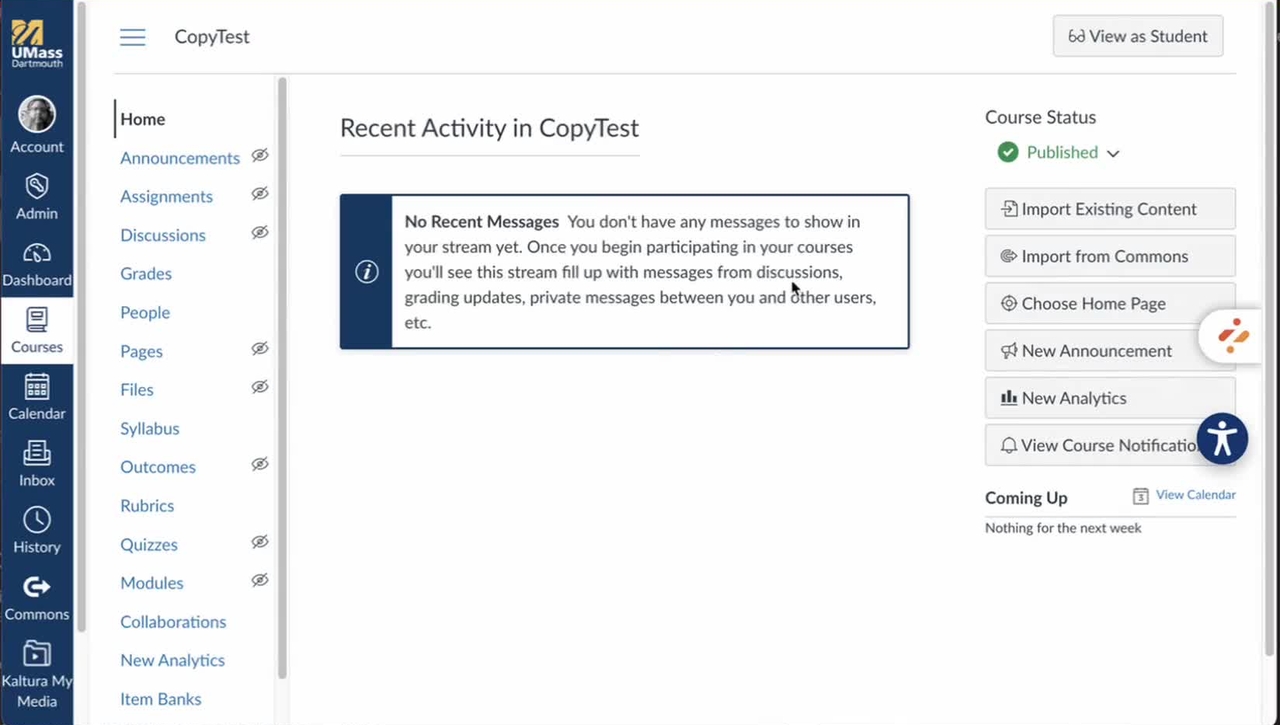The width and height of the screenshot is (1280, 725).
Task: Click the View as Student button
Action: coord(1138,36)
